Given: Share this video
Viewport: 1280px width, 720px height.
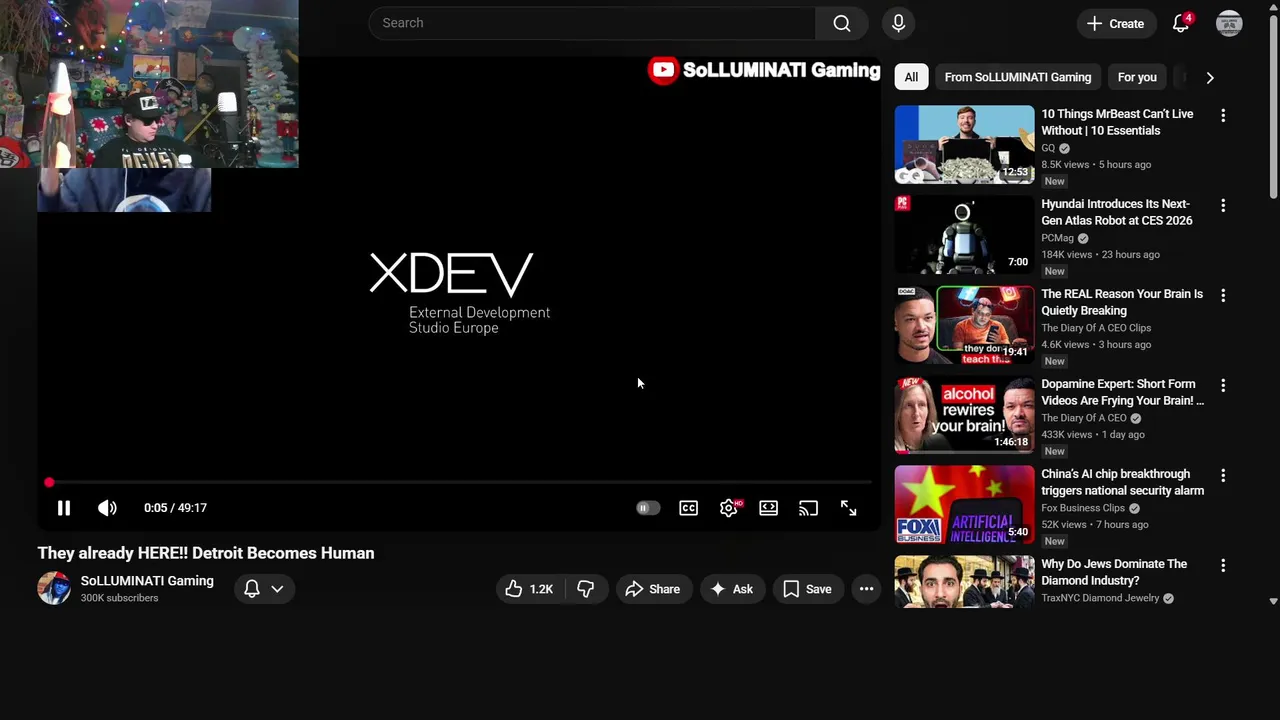Looking at the screenshot, I should [x=653, y=589].
